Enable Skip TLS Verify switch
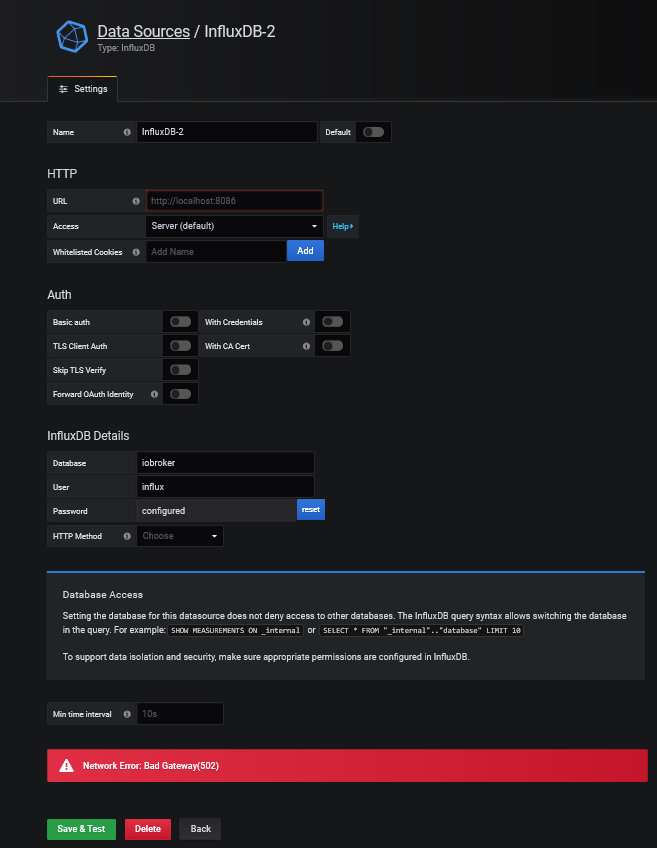Image resolution: width=657 pixels, height=848 pixels. (181, 370)
